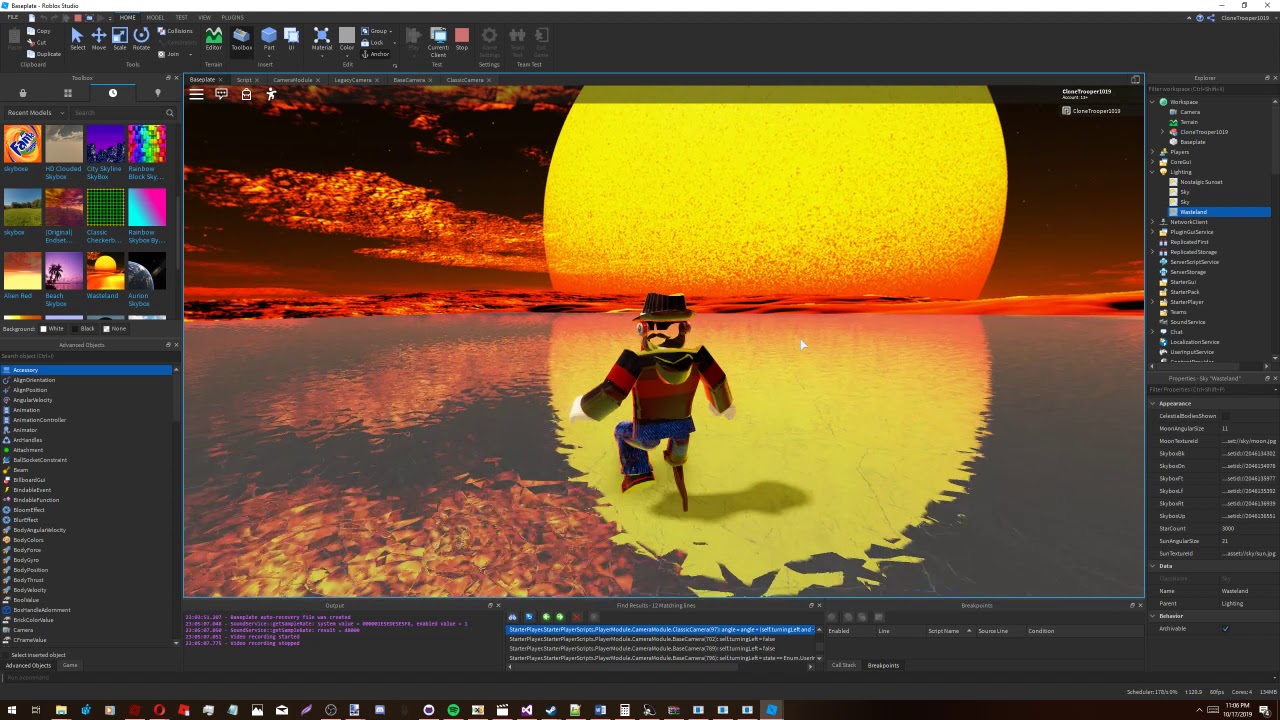1280x720 pixels.
Task: Open the in-game chat icon
Action: [x=221, y=94]
